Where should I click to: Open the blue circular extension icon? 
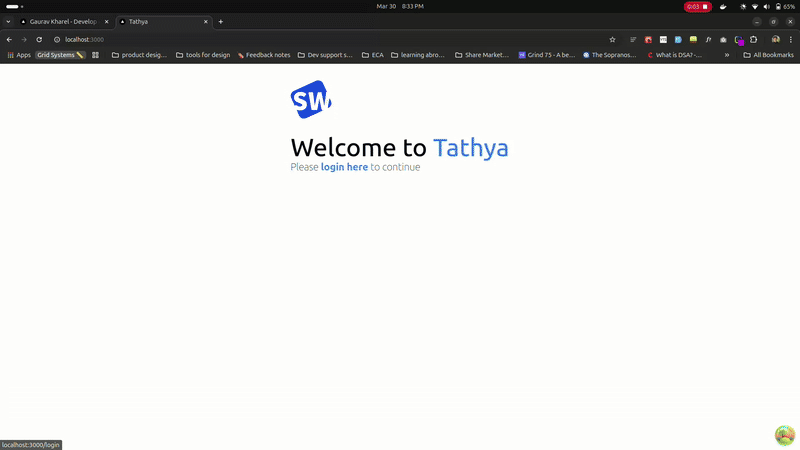(x=678, y=39)
